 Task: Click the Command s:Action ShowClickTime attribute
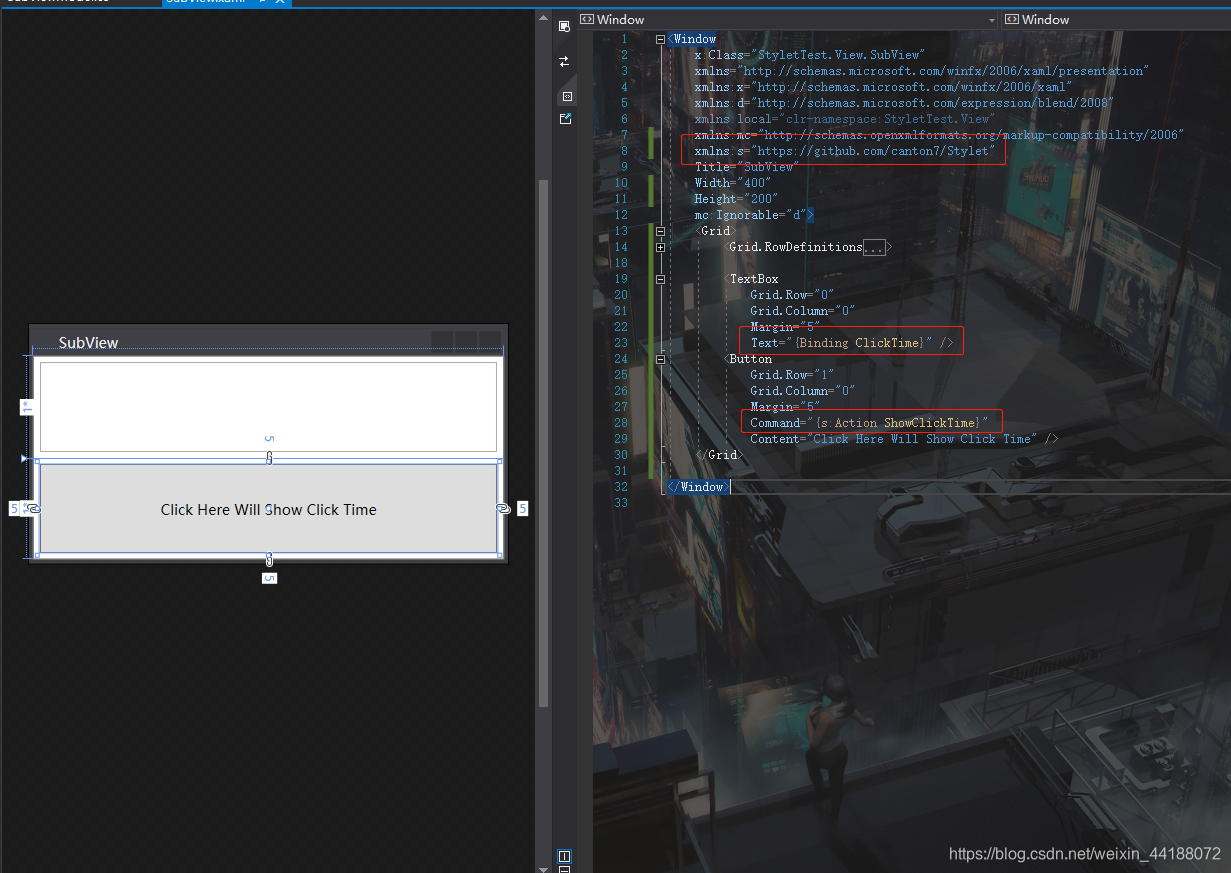[869, 423]
